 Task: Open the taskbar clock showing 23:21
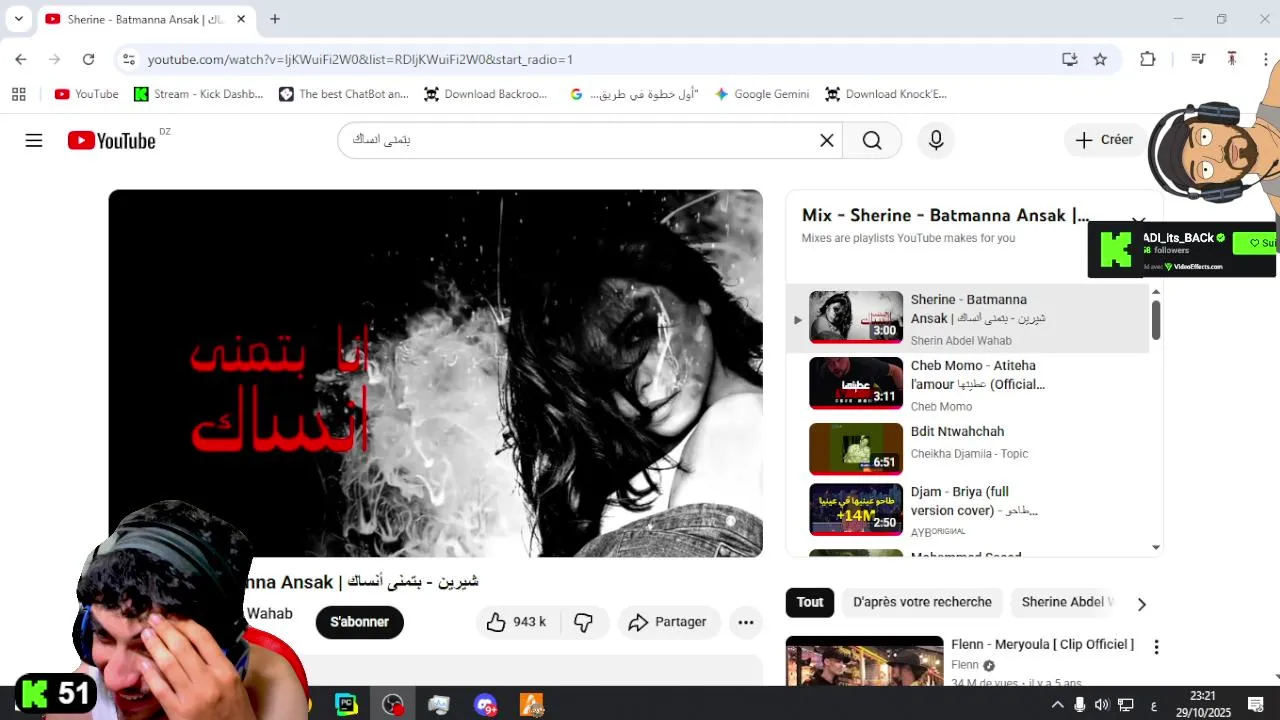click(1203, 703)
